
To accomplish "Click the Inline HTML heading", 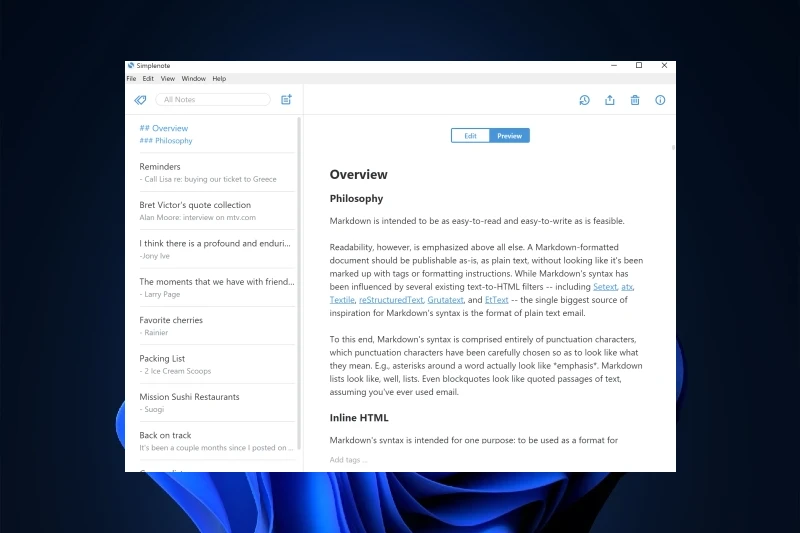I will (x=359, y=418).
